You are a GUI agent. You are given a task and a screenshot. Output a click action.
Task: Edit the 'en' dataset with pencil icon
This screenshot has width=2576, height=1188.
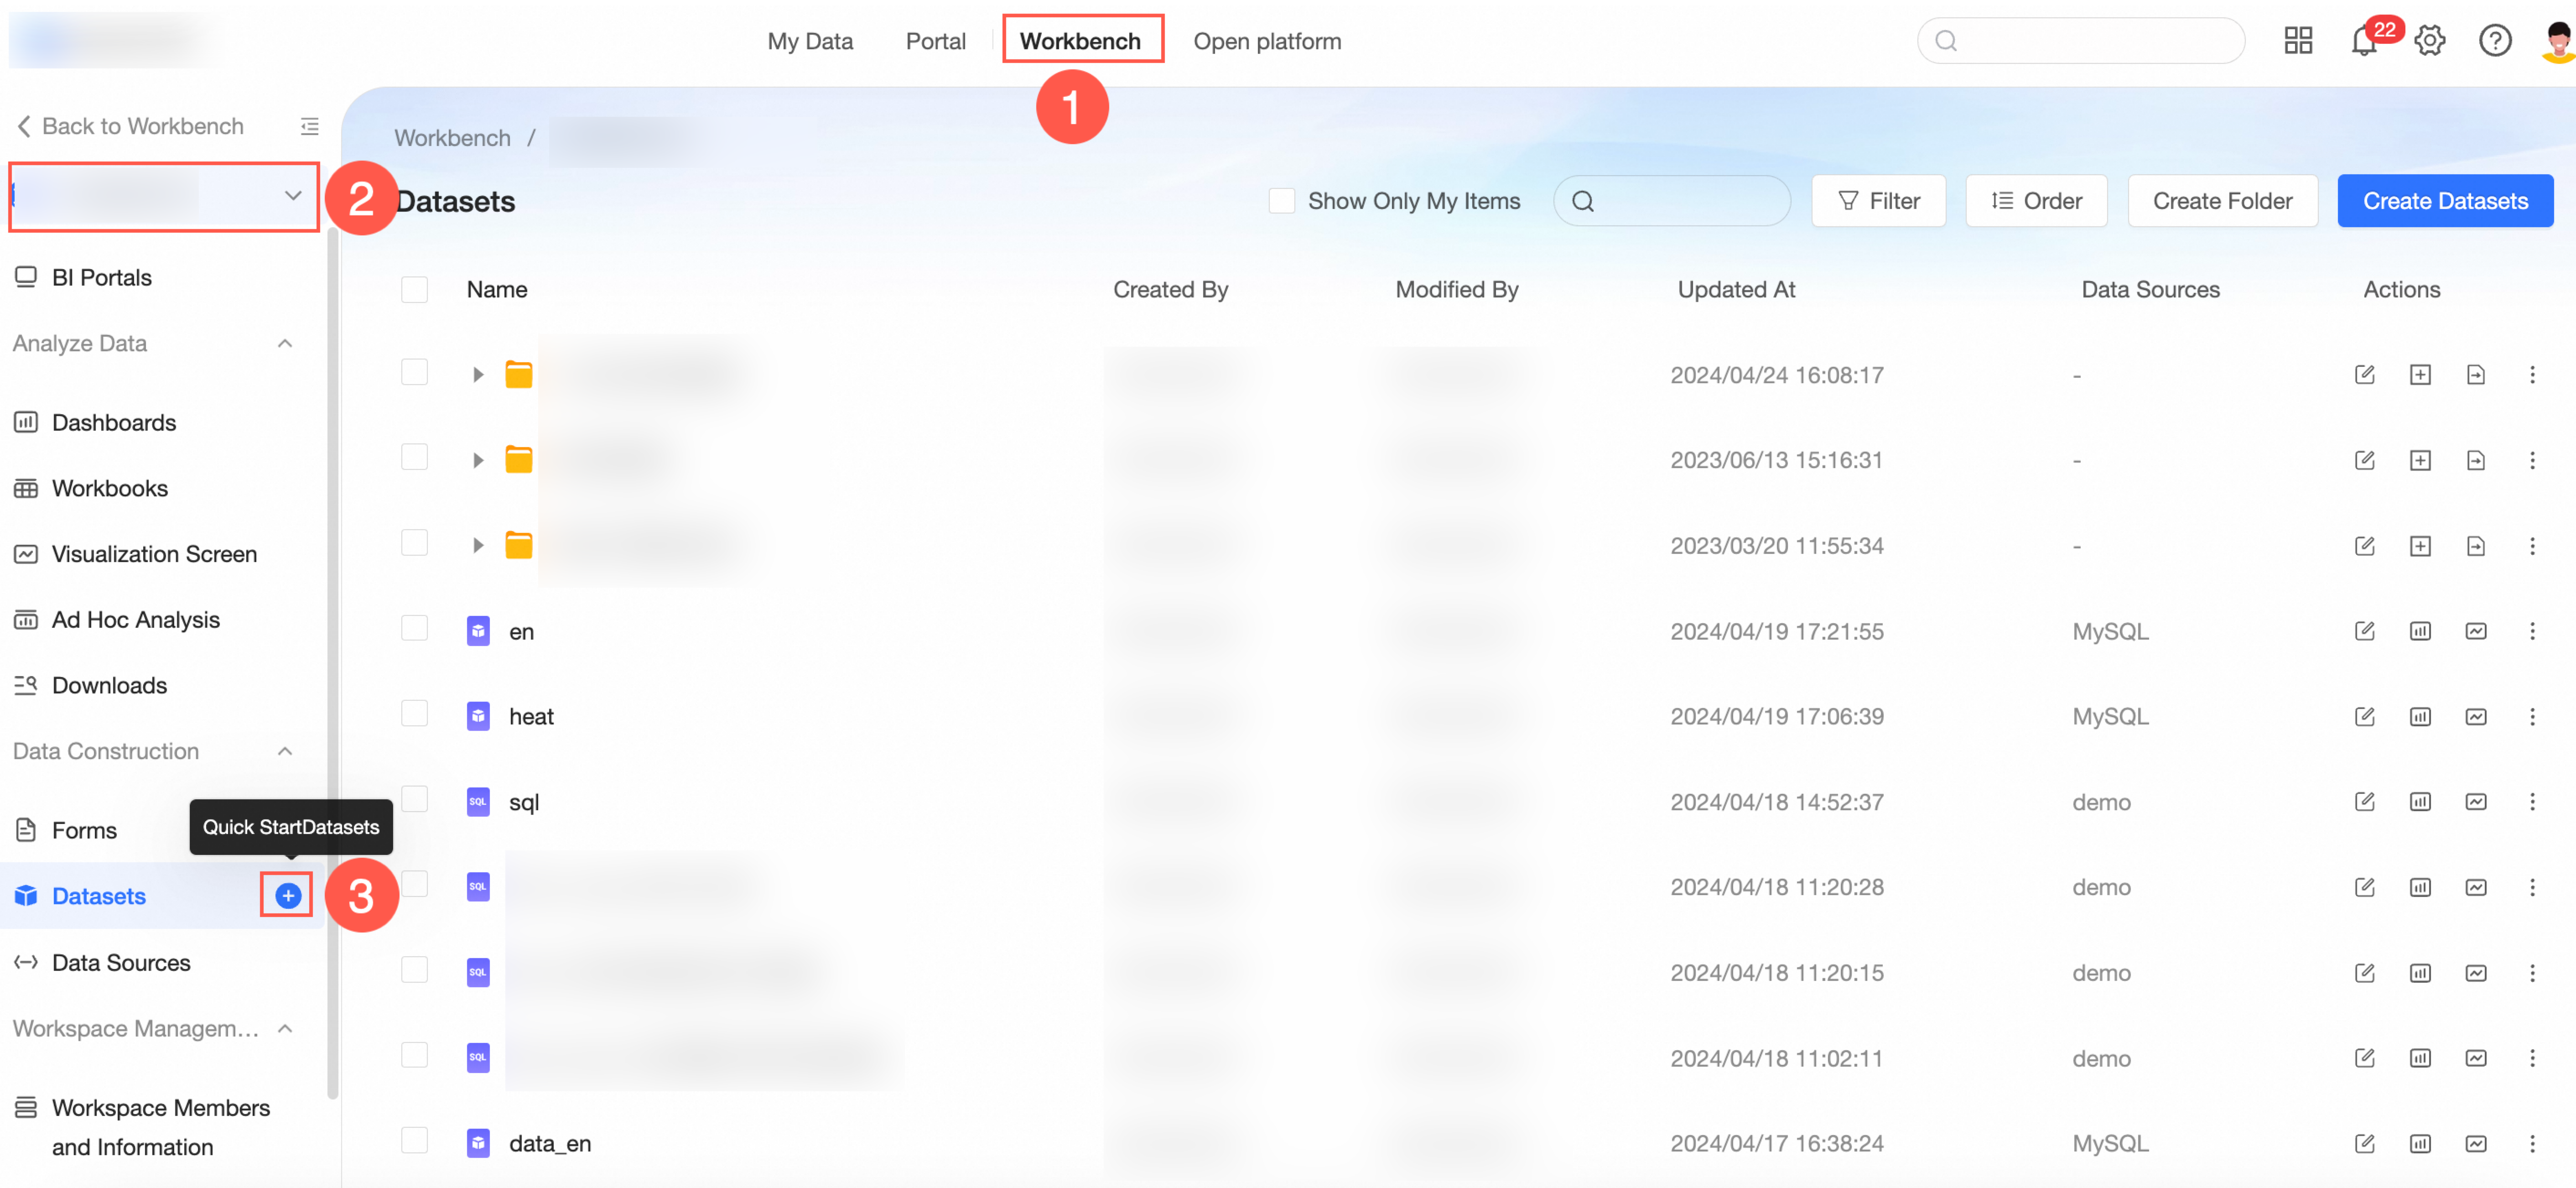pyautogui.click(x=2364, y=631)
